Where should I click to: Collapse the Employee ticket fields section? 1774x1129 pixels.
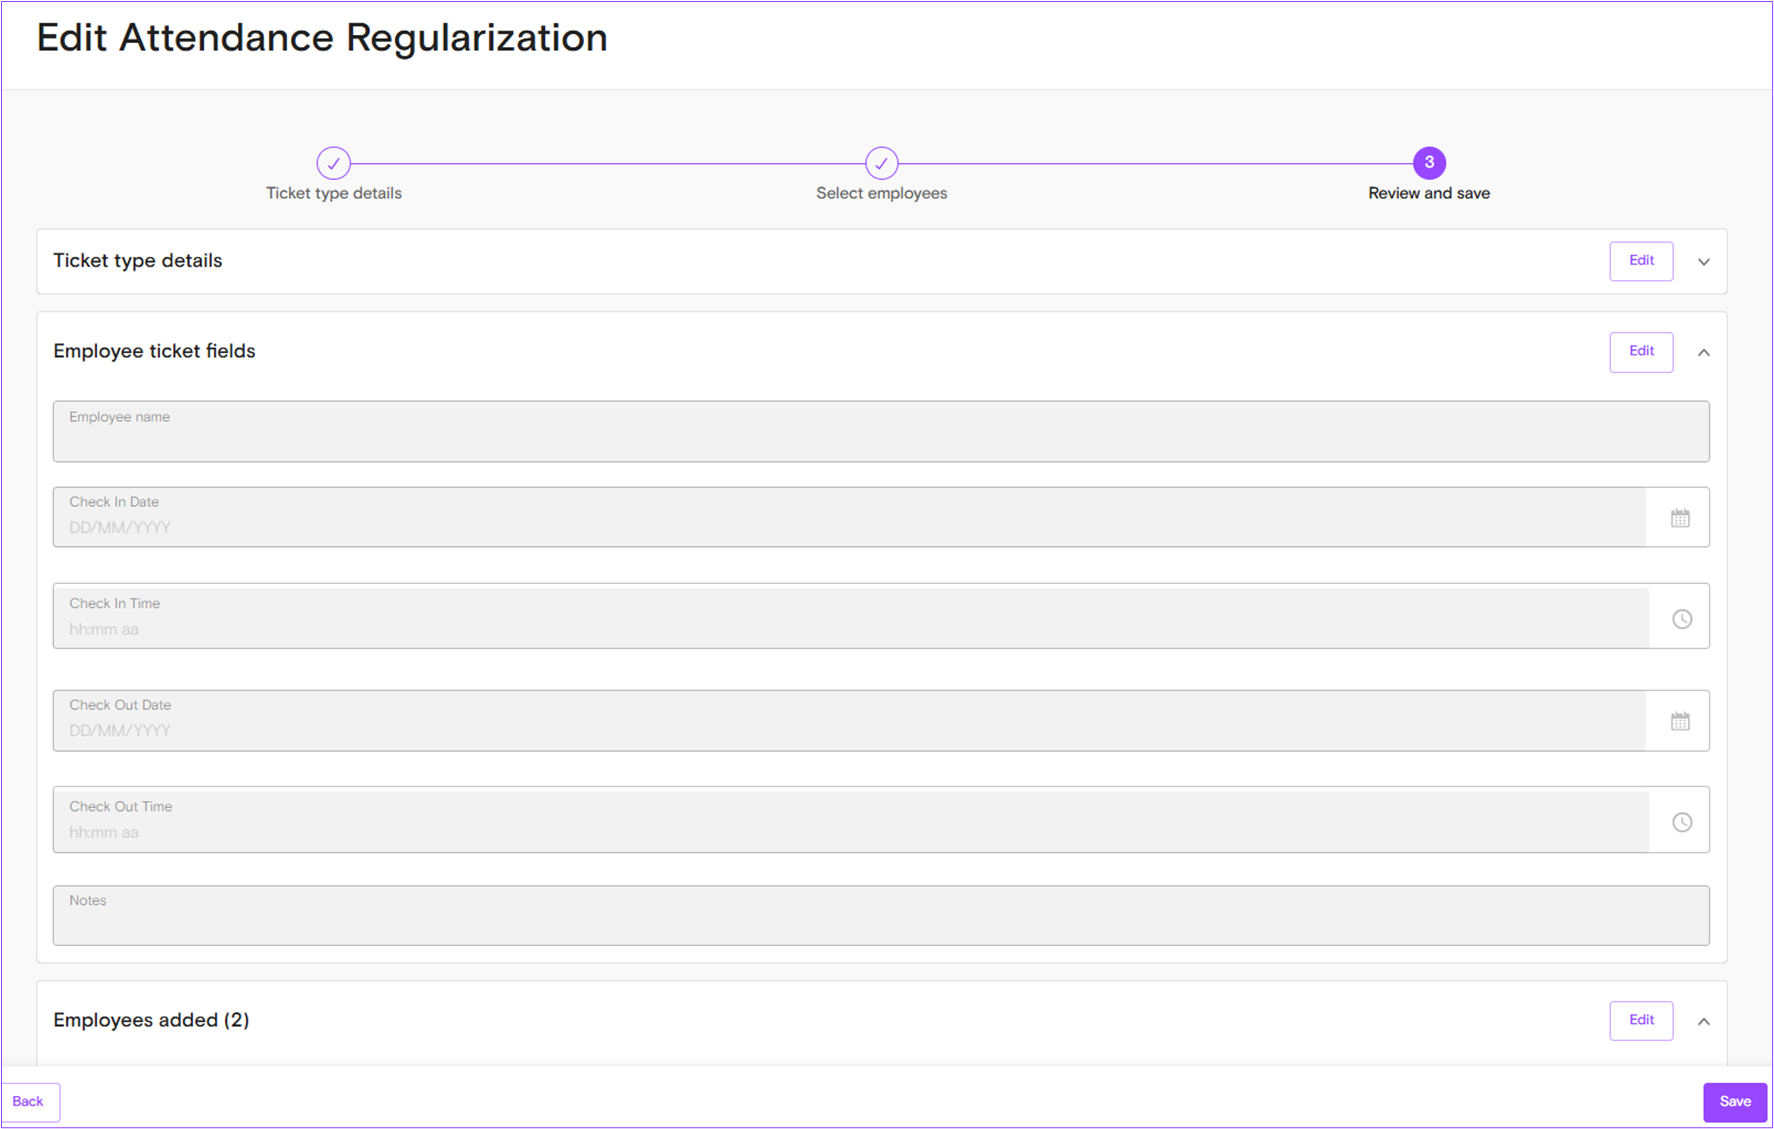click(1703, 353)
